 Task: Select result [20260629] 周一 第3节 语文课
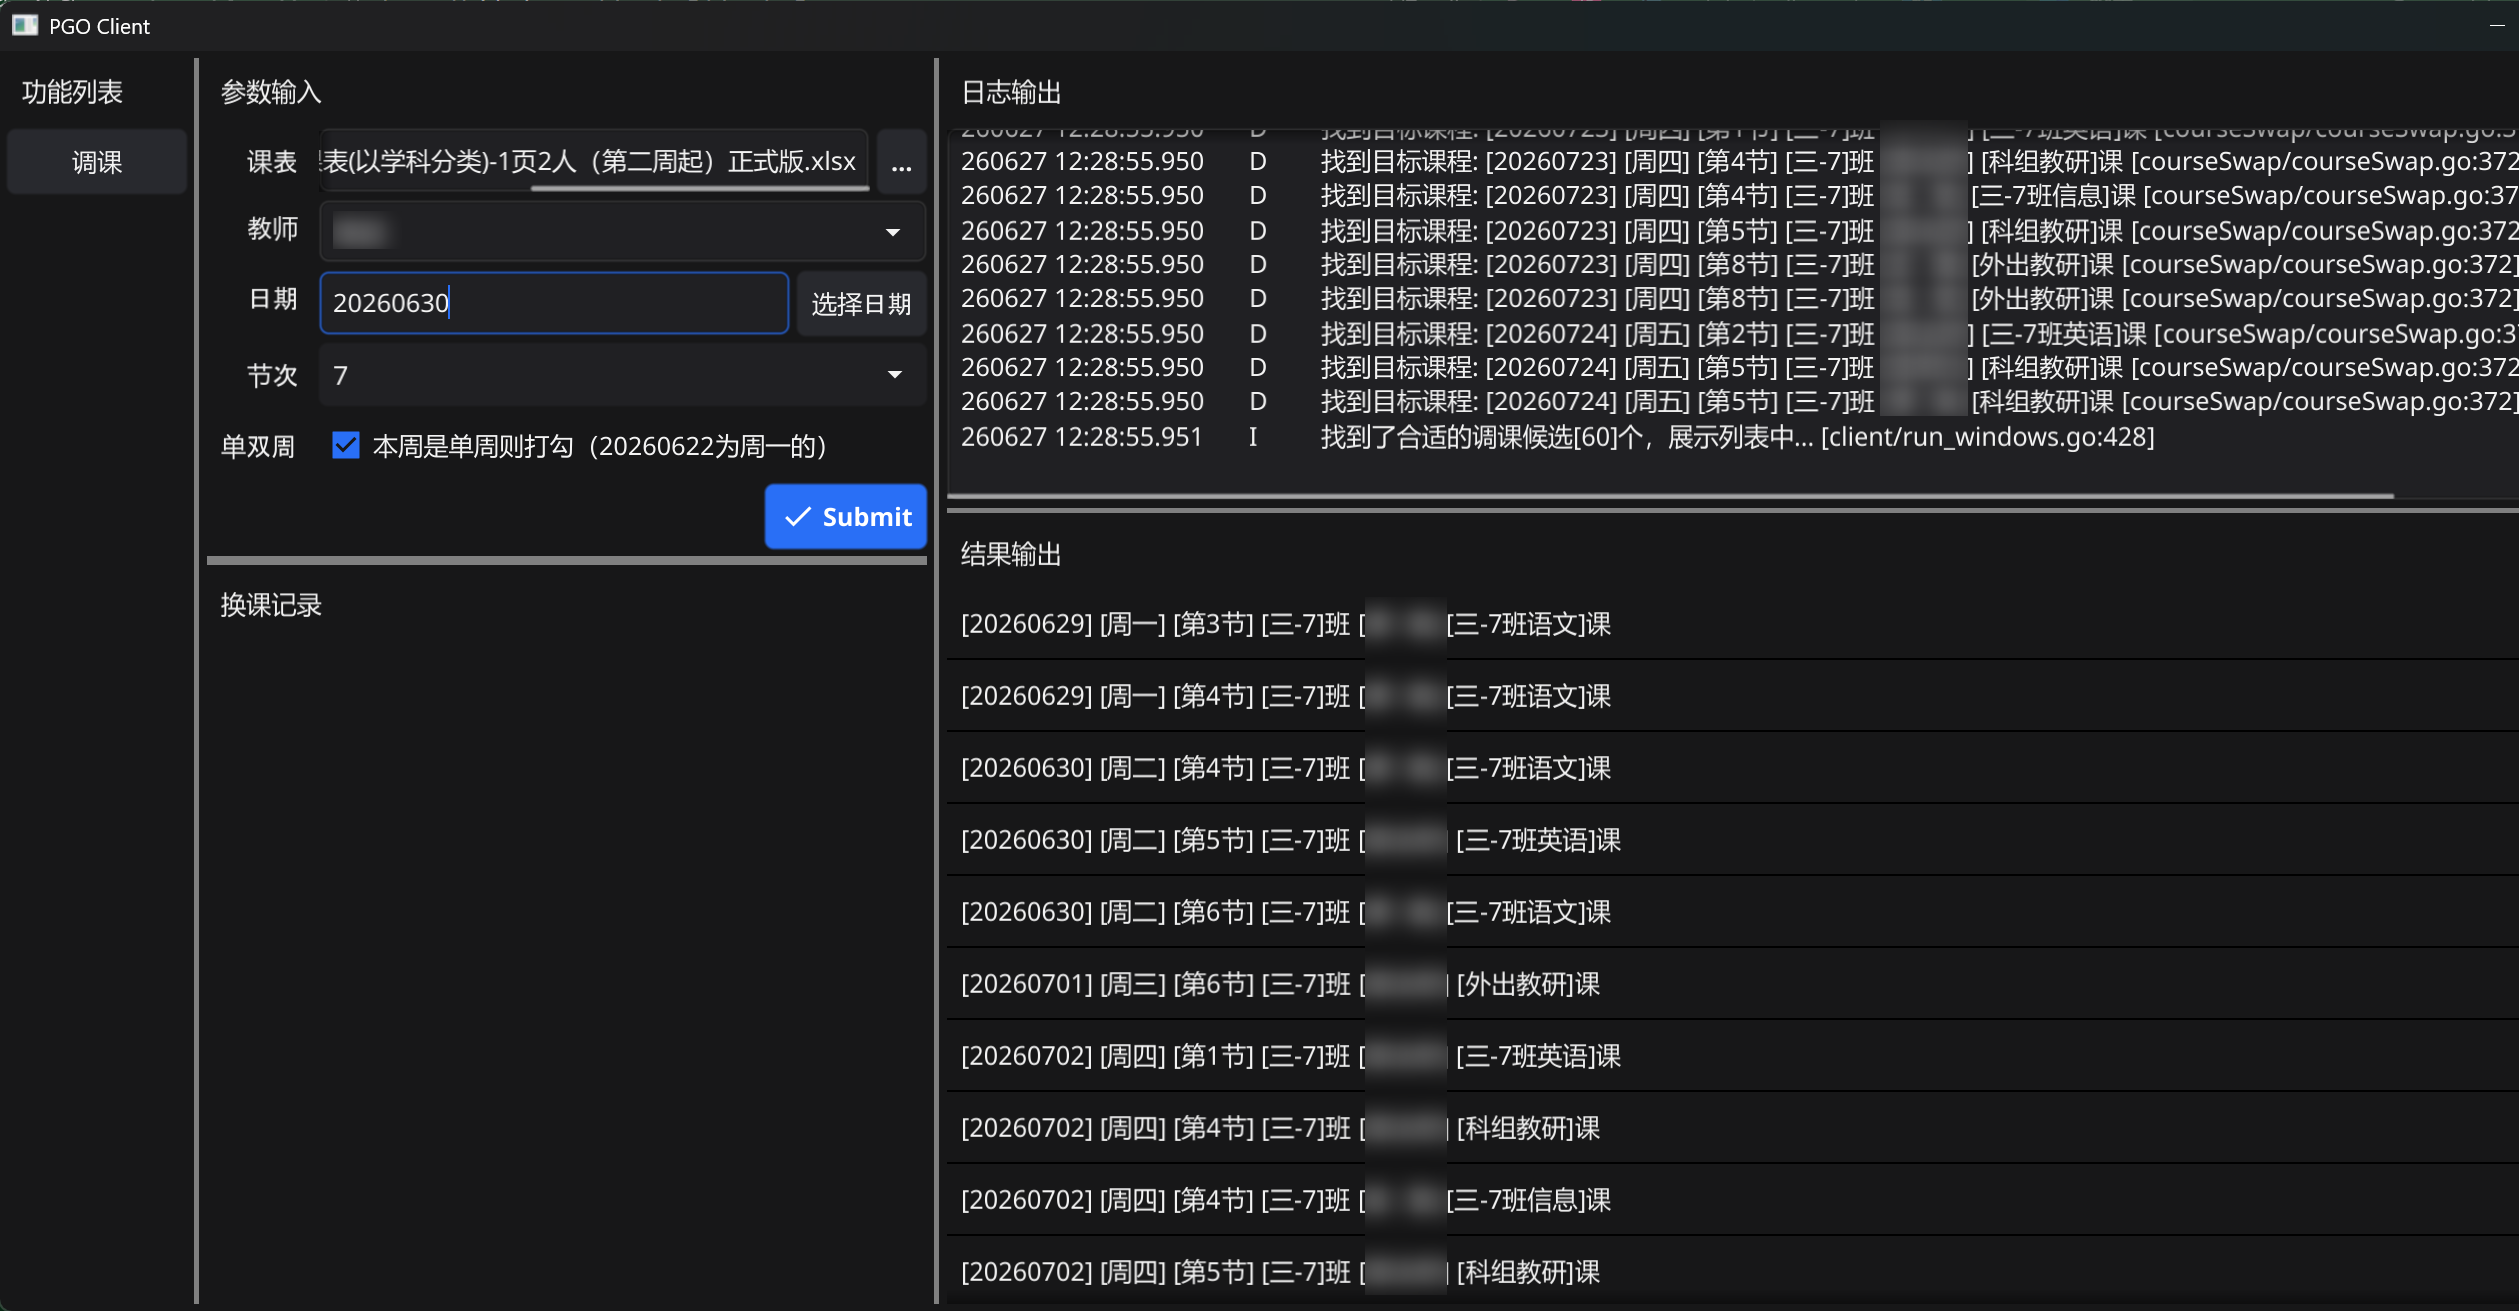point(1732,624)
